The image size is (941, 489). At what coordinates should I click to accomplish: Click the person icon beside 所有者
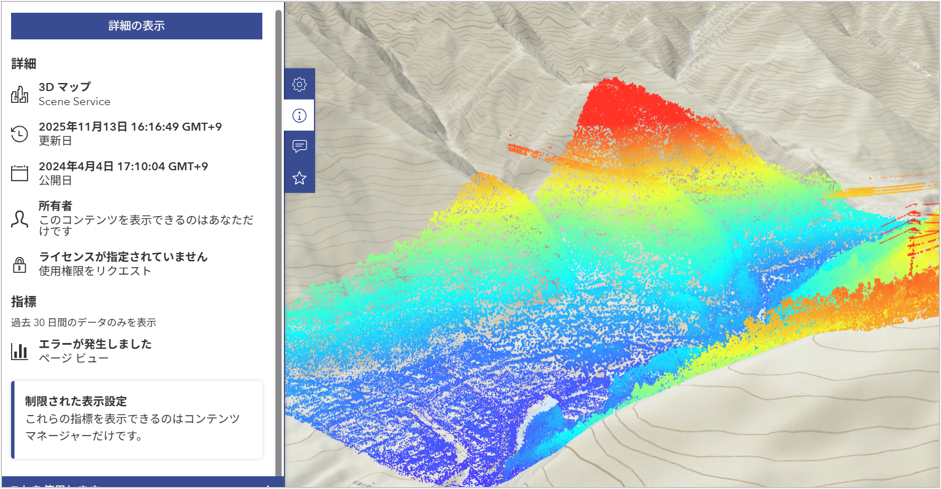19,218
